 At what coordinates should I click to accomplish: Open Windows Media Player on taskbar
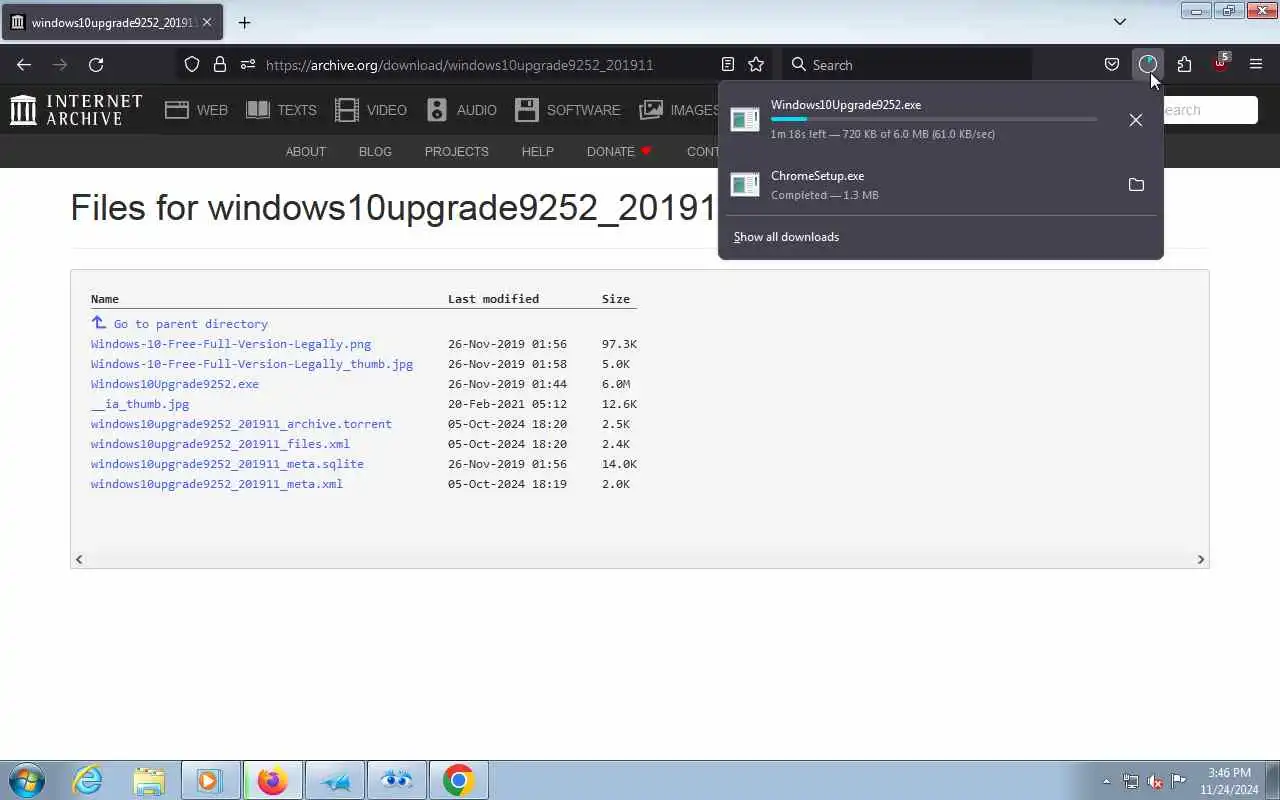point(210,780)
